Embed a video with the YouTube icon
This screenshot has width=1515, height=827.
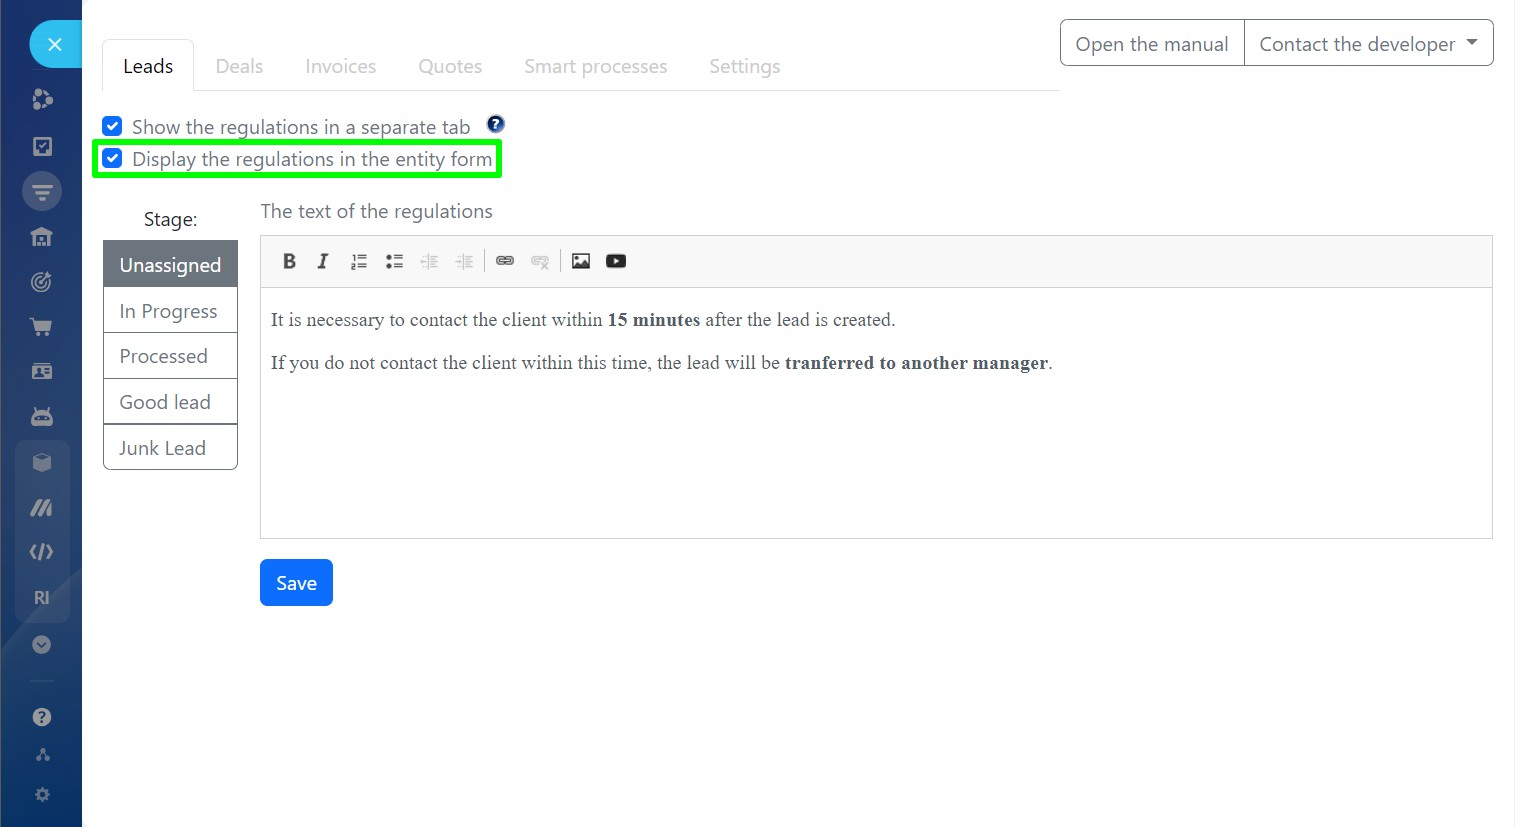point(616,261)
